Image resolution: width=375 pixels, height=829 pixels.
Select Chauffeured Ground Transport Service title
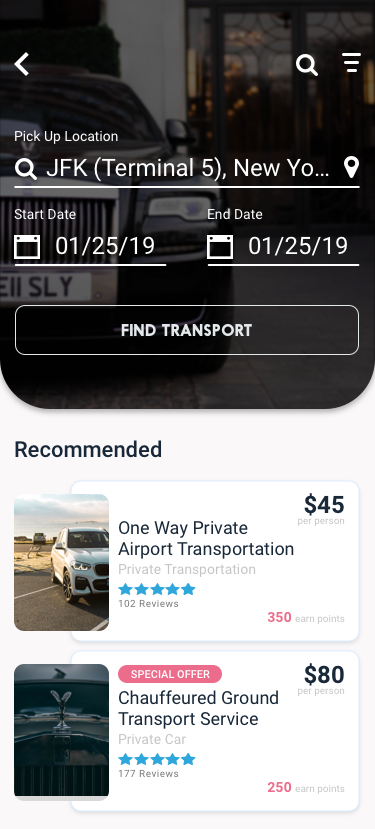pyautogui.click(x=198, y=708)
